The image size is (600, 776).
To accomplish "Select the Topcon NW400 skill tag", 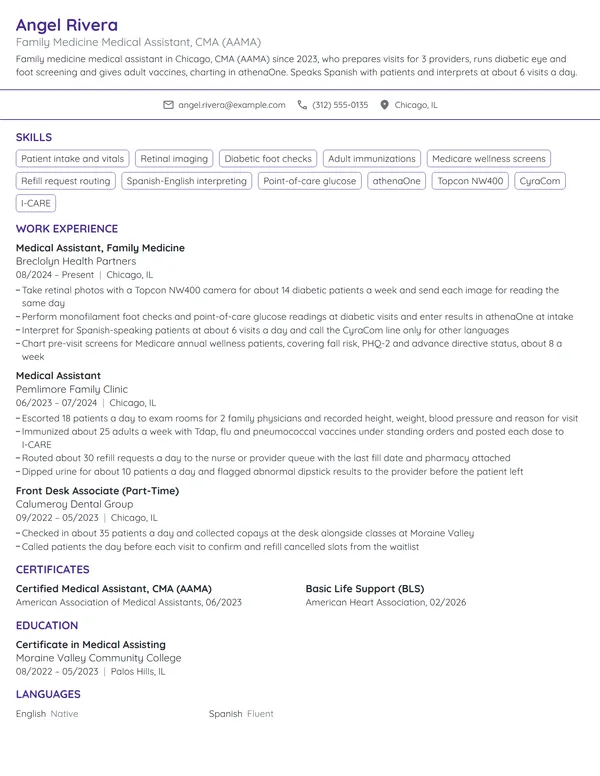I will point(470,181).
